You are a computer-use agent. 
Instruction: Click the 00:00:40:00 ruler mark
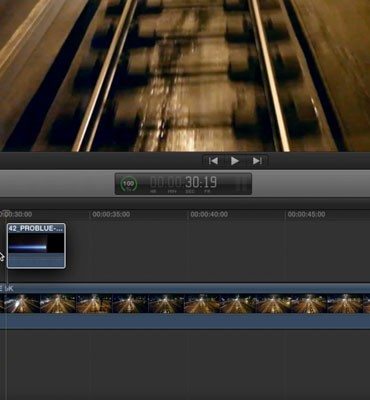pos(209,214)
